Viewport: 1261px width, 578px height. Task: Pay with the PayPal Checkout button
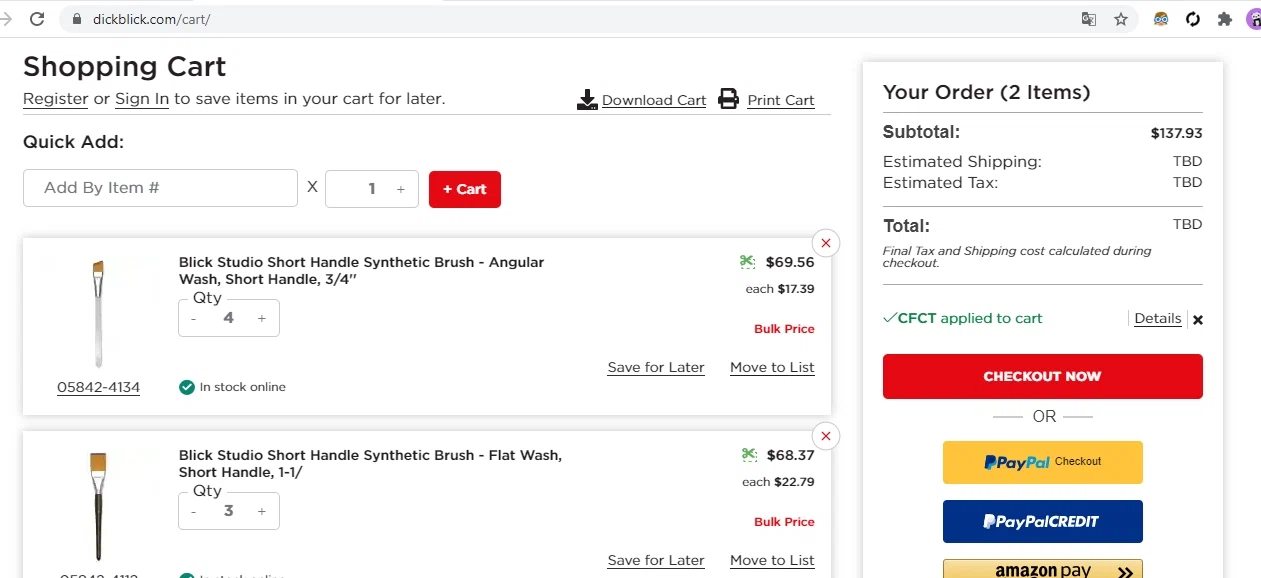[x=1042, y=462]
